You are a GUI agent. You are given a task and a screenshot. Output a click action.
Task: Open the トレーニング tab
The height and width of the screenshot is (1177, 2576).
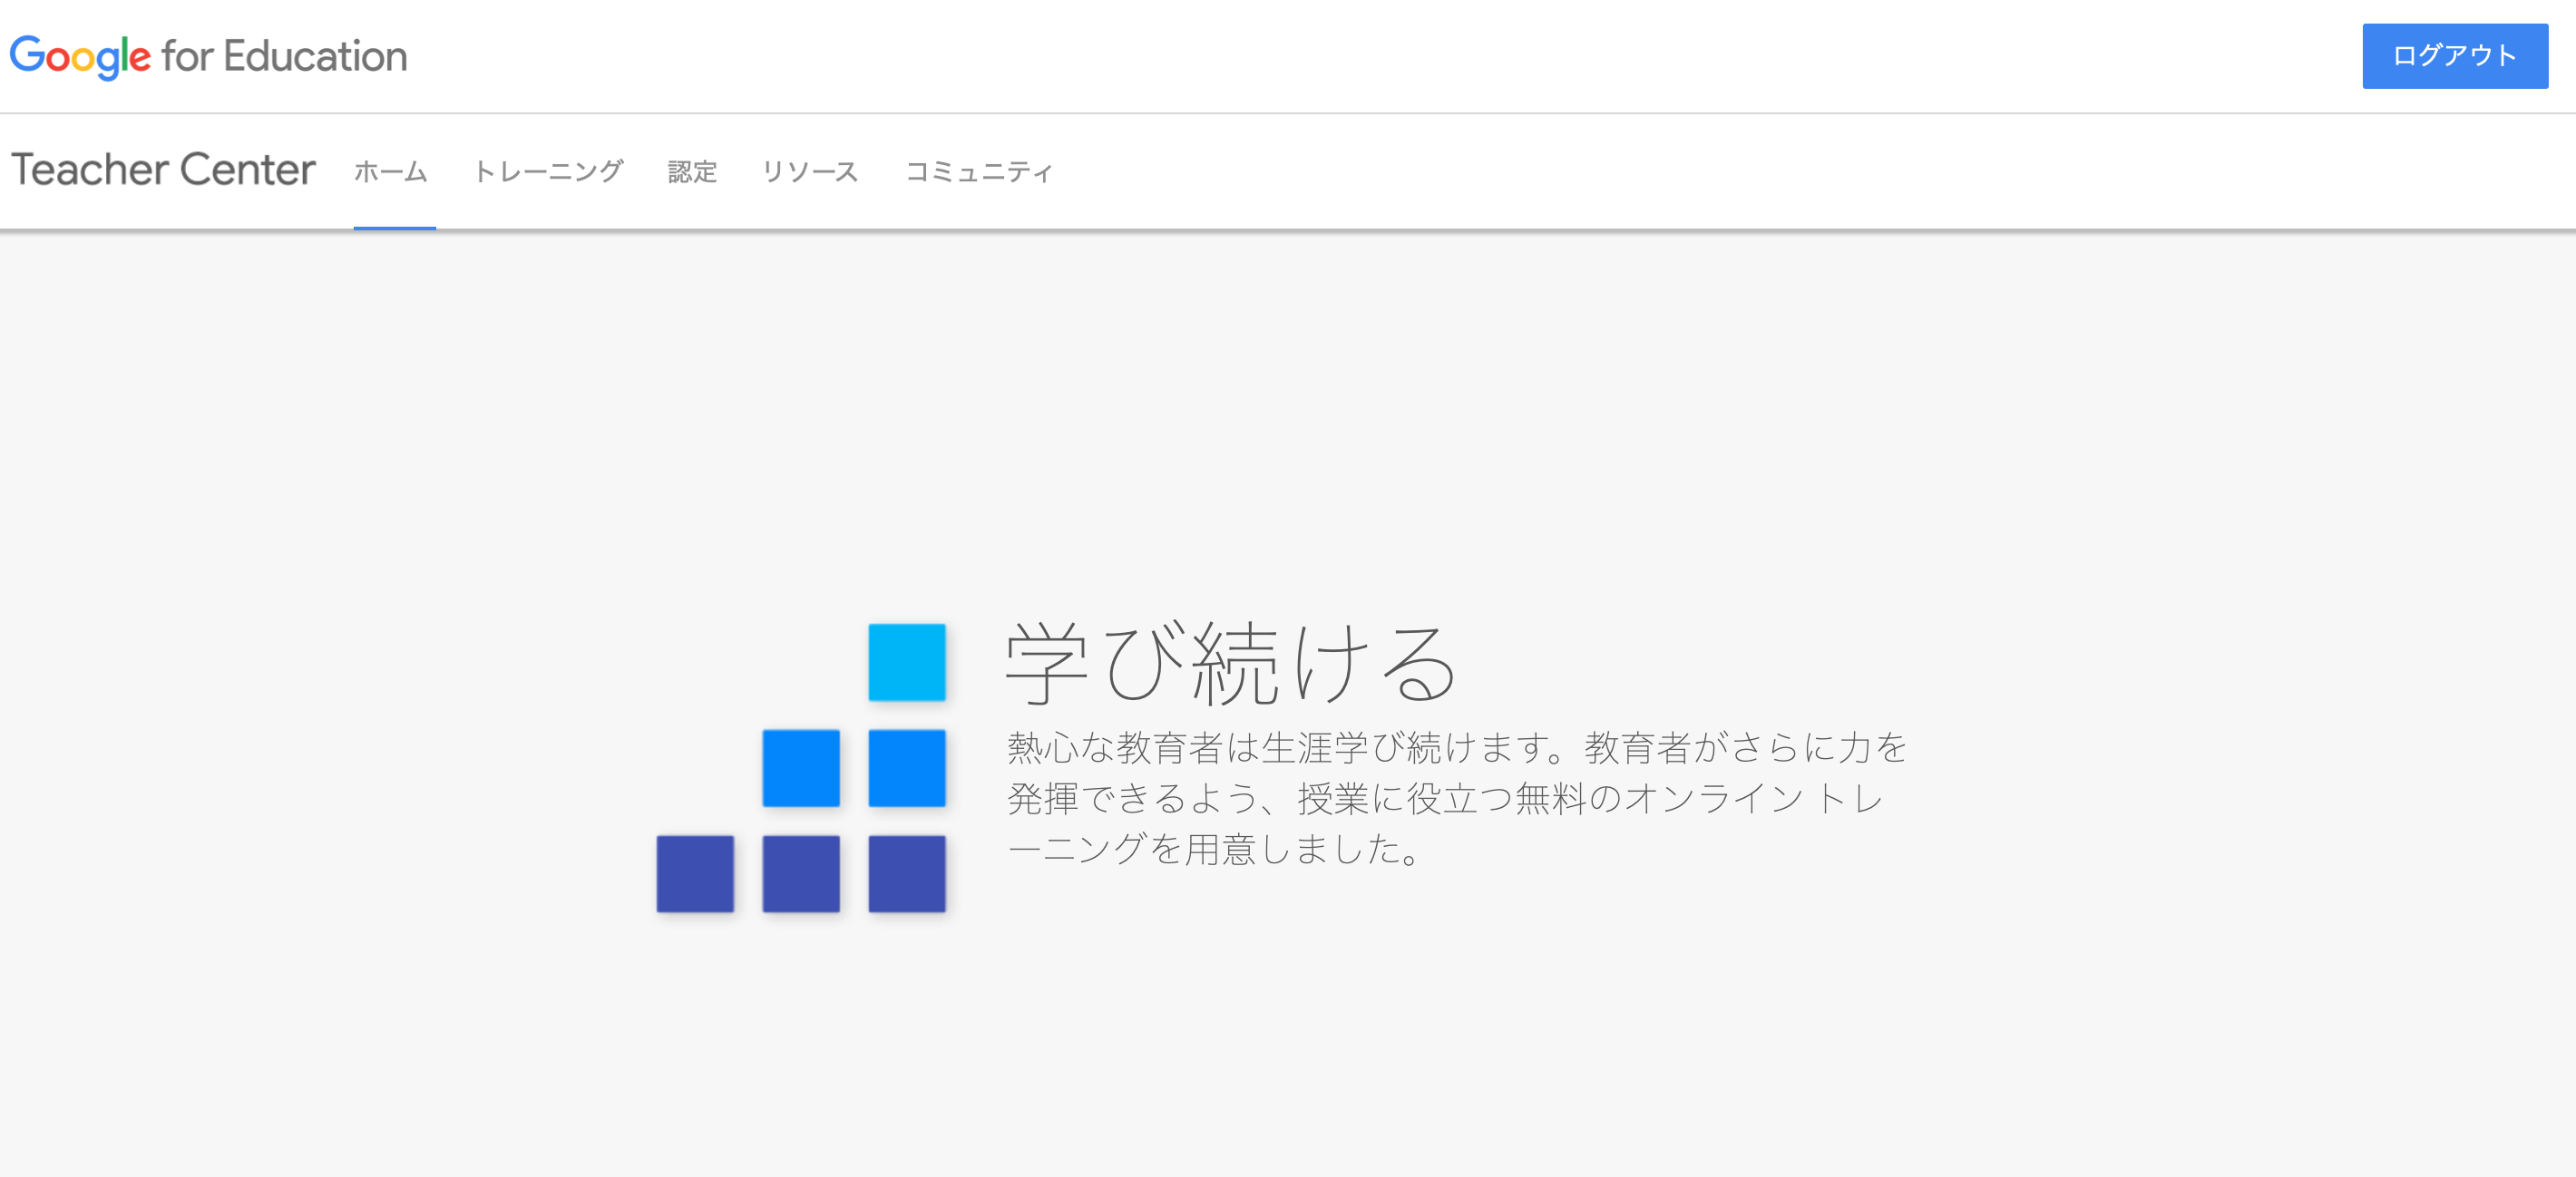548,172
